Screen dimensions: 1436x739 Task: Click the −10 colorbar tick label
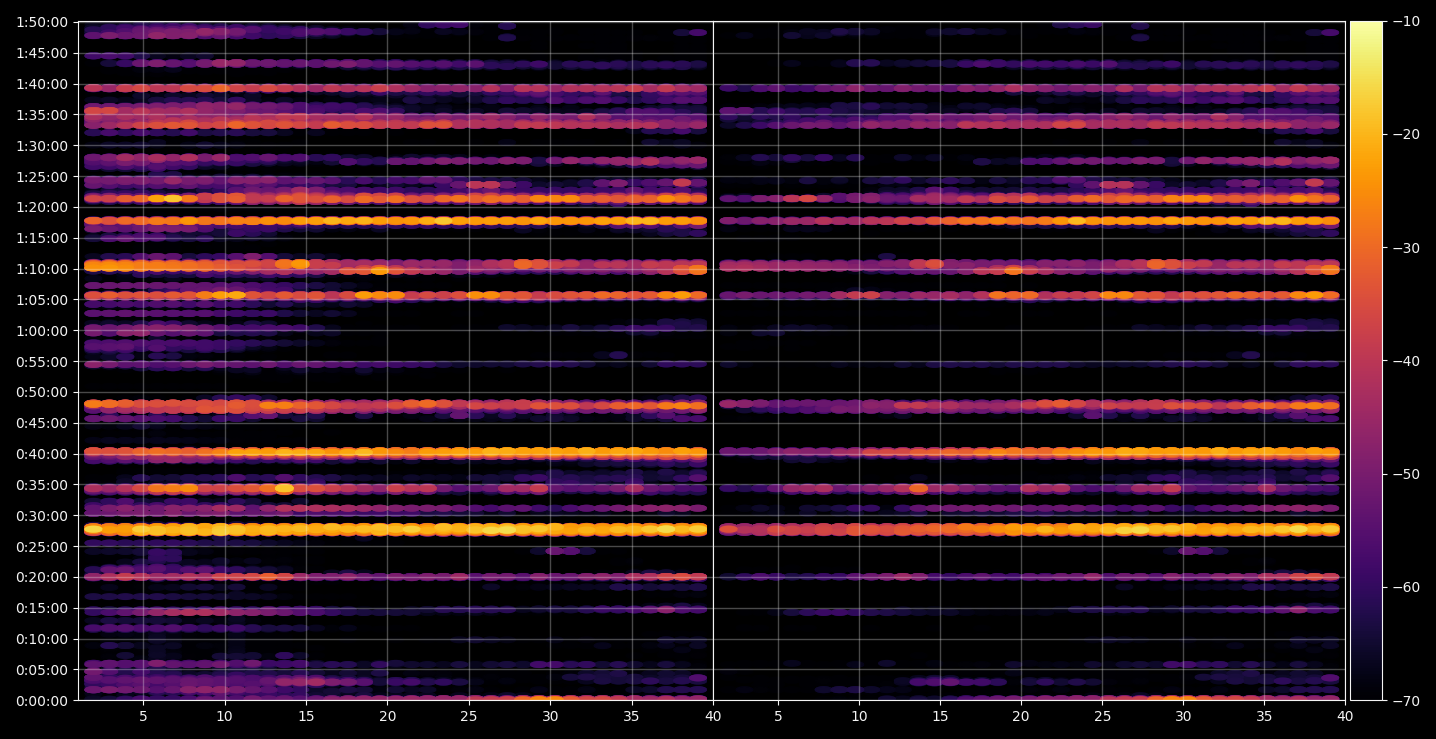1402,22
